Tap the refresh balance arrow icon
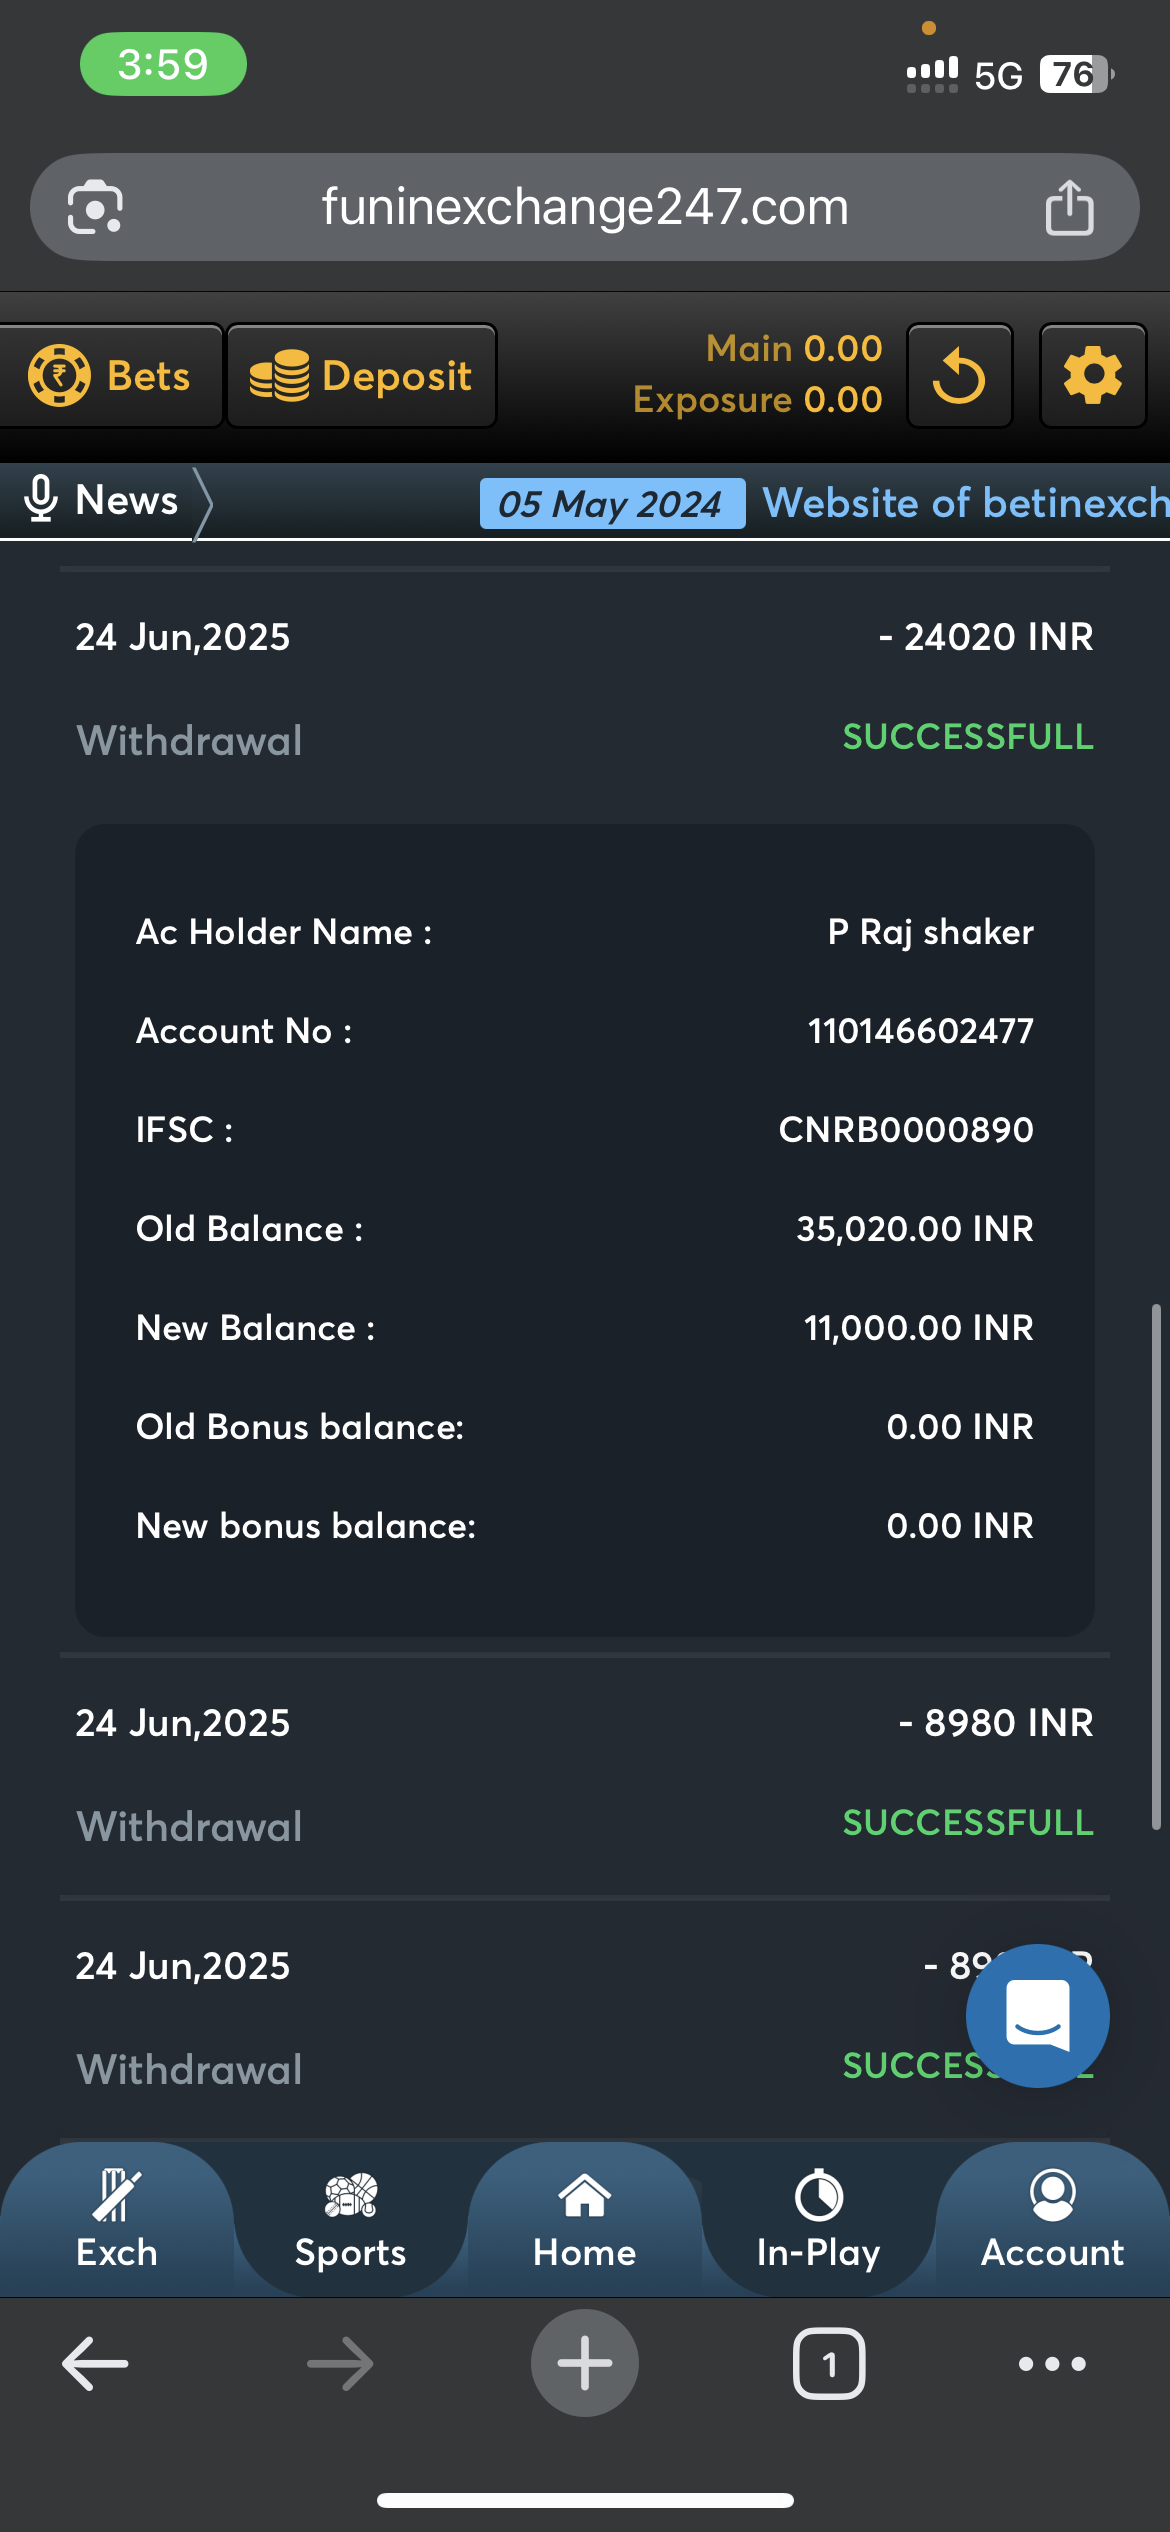This screenshot has height=2532, width=1170. tap(959, 376)
